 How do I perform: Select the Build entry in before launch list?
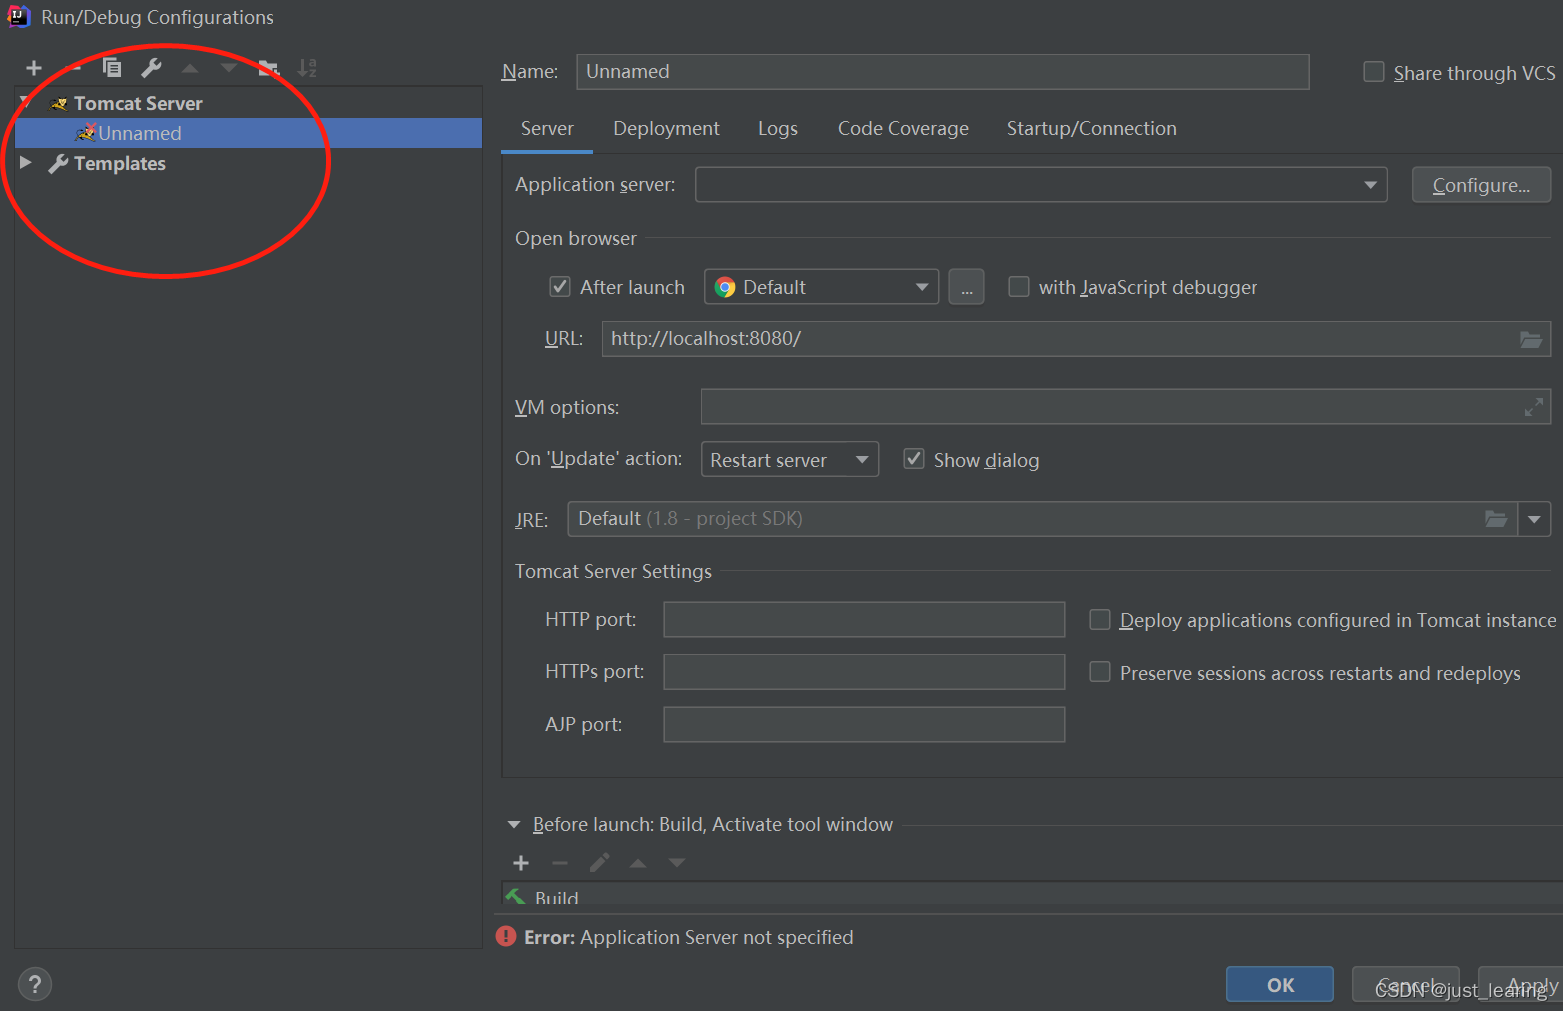pos(1032,896)
